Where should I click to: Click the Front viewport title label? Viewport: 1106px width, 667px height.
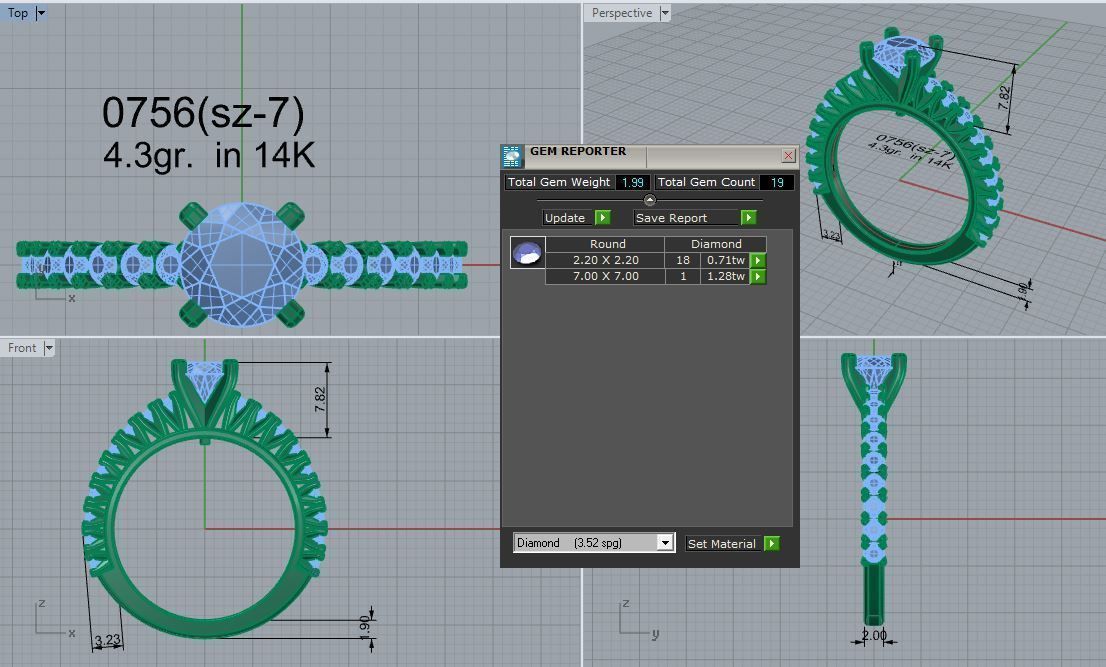coord(22,348)
